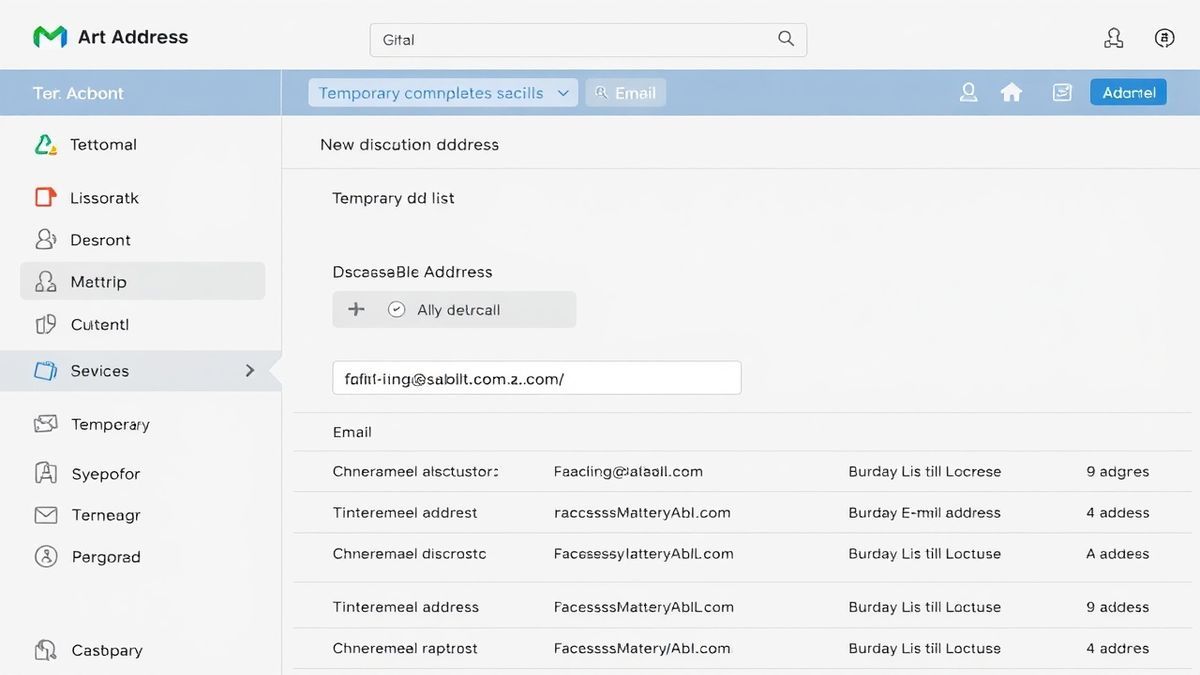The height and width of the screenshot is (675, 1200).
Task: Click the Terneagr mail icon
Action: (46, 515)
